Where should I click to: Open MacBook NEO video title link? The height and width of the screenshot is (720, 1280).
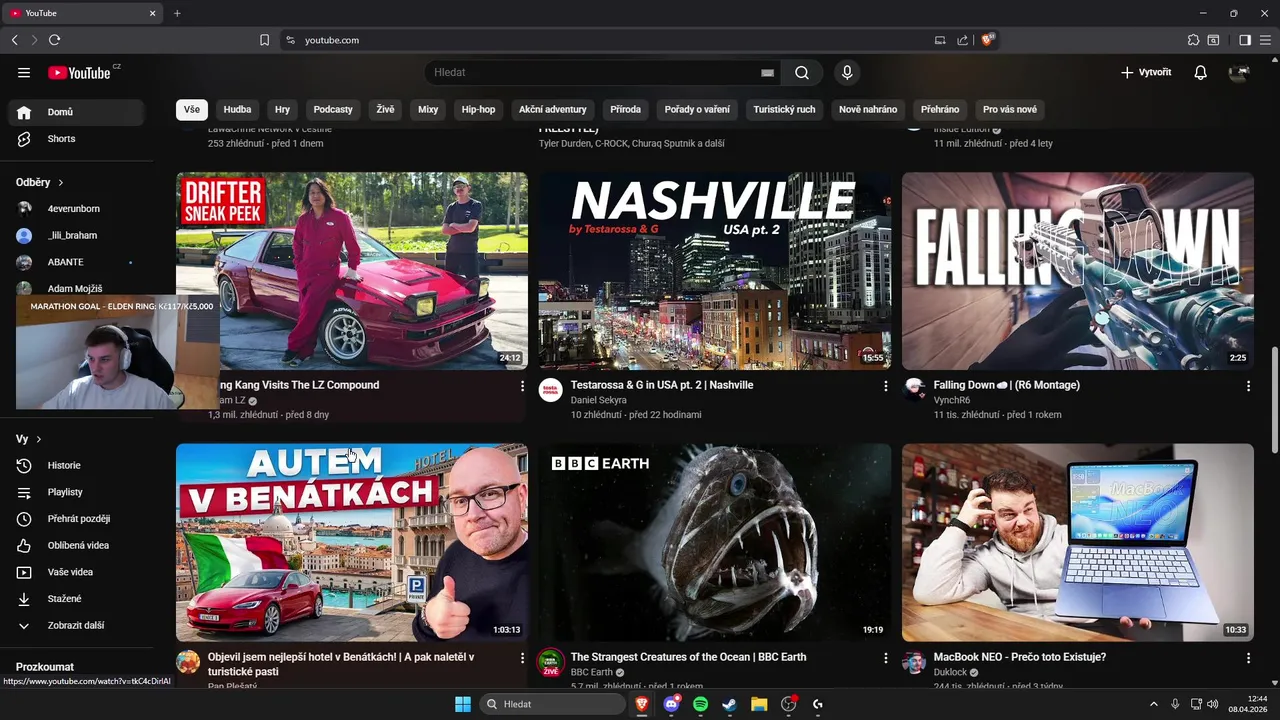(1020, 657)
